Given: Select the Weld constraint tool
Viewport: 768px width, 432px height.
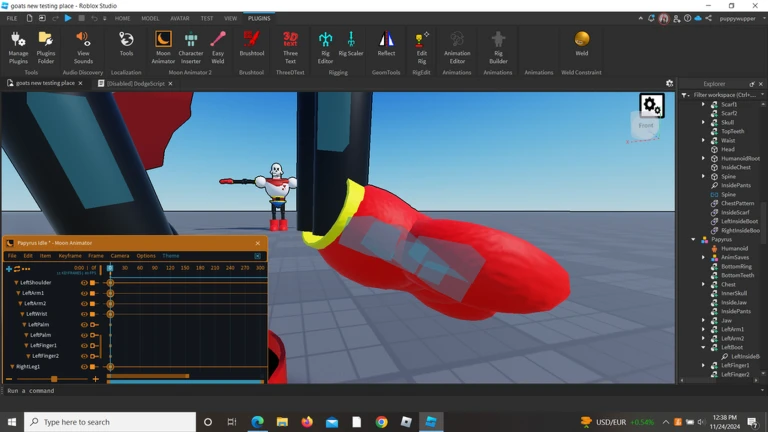Looking at the screenshot, I should (581, 44).
